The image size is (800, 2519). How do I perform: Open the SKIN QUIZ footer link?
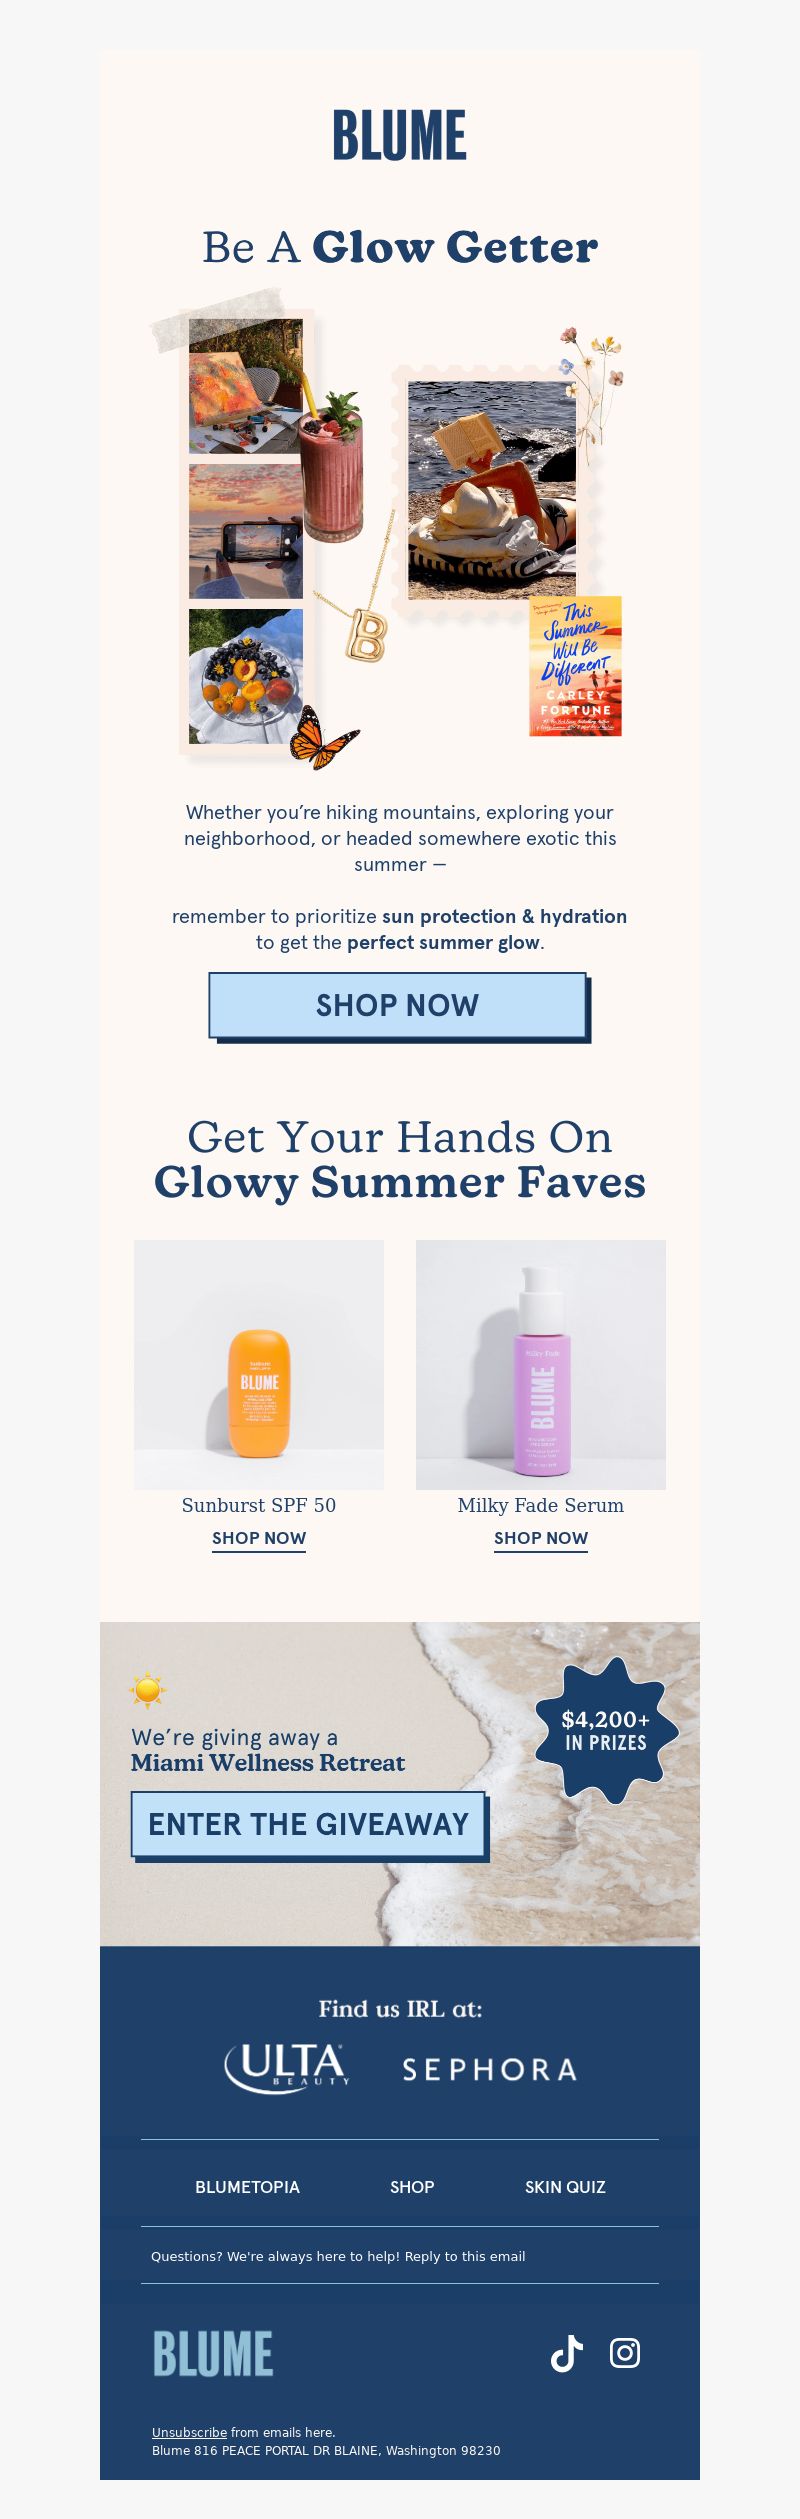click(565, 2187)
